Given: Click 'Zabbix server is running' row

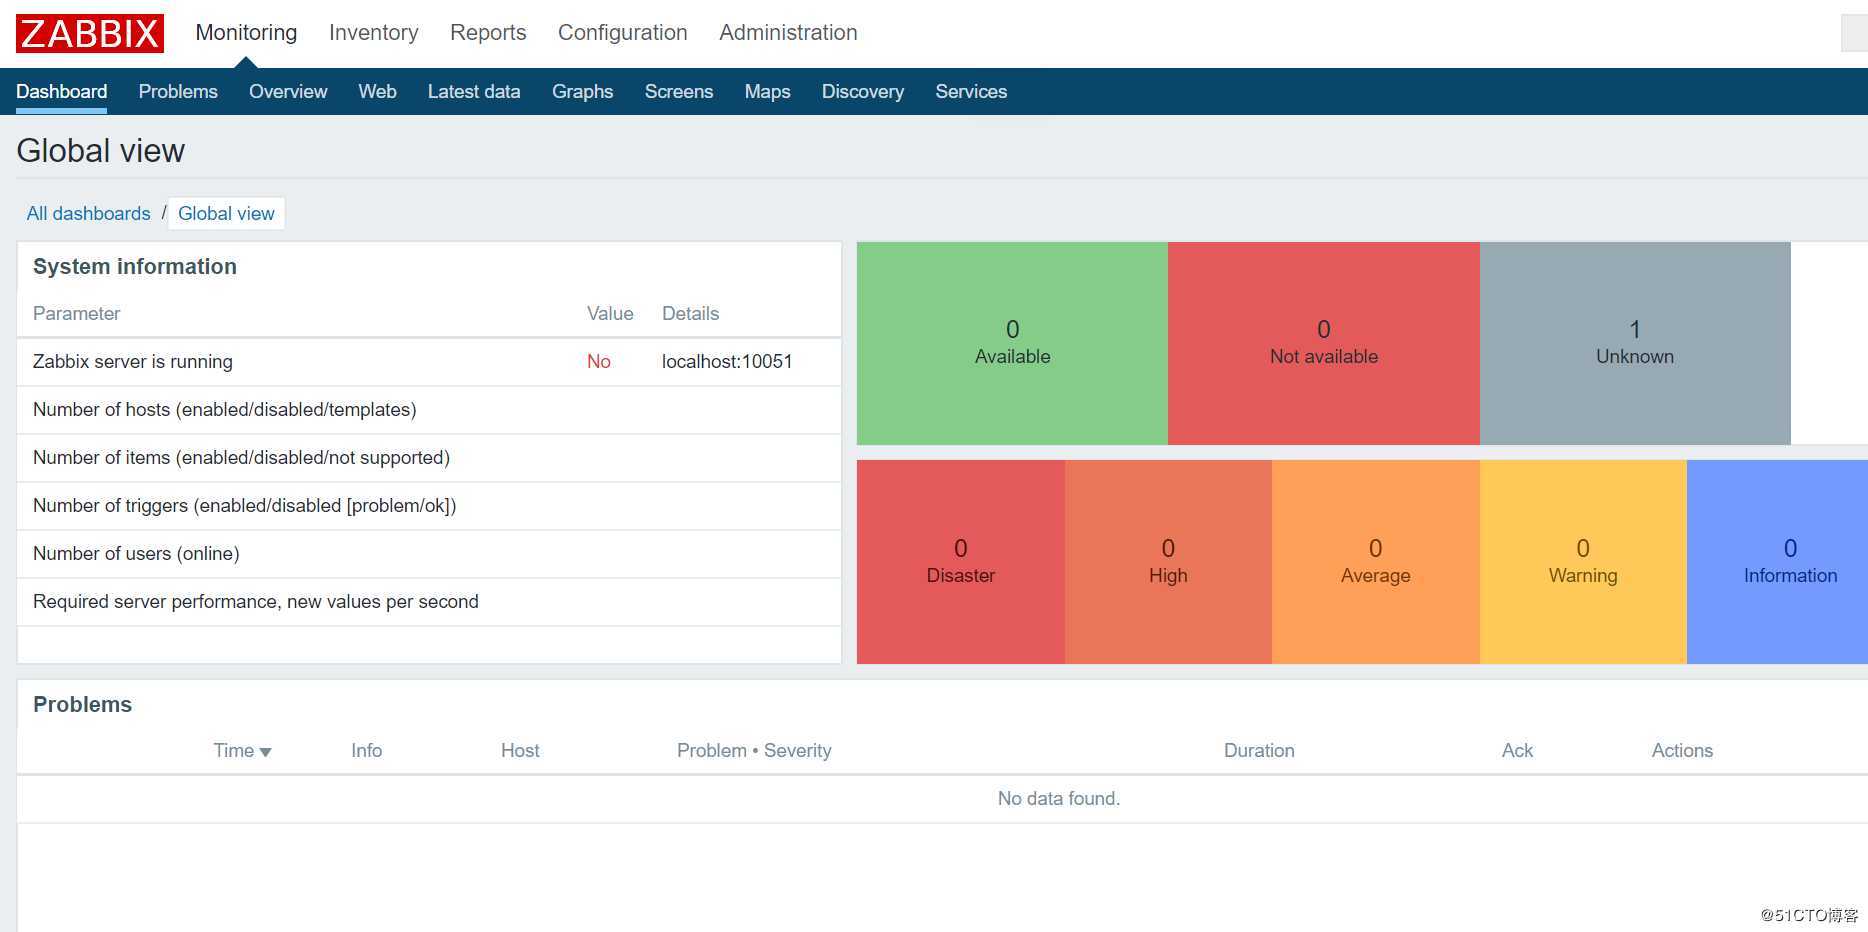Looking at the screenshot, I should [x=429, y=362].
